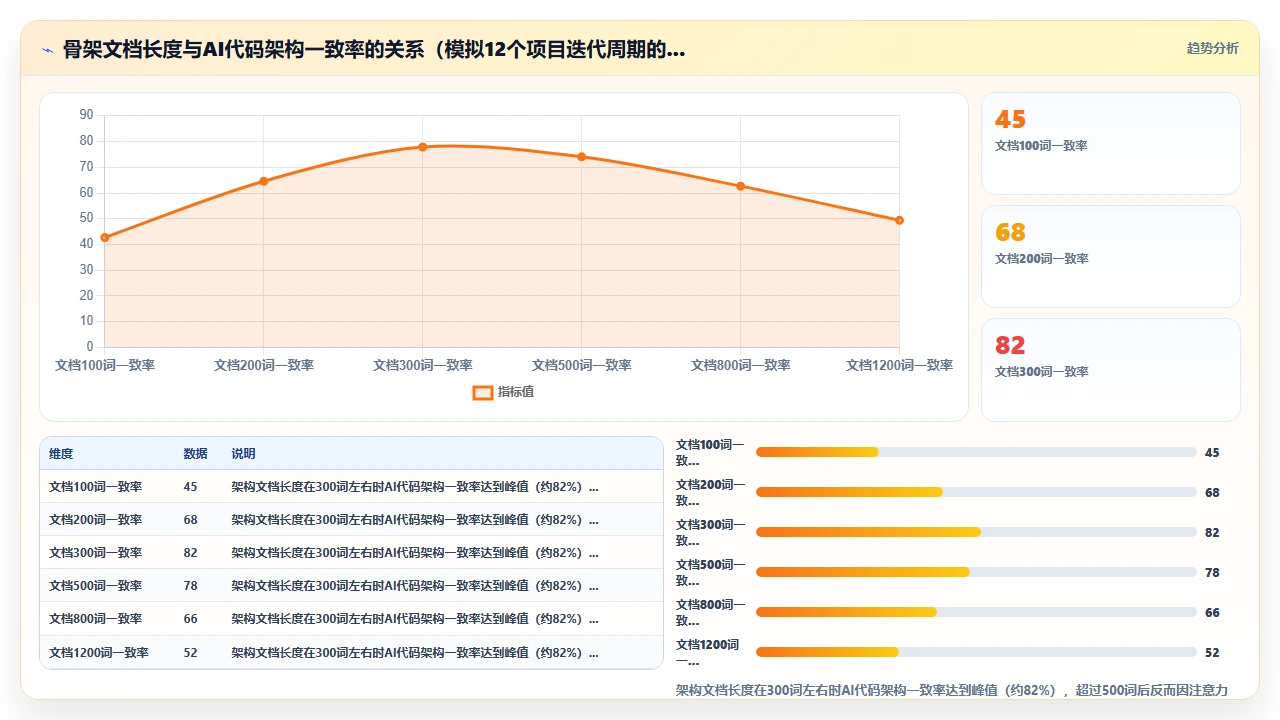
Task: Click the progress bar with value 82
Action: [x=976, y=532]
